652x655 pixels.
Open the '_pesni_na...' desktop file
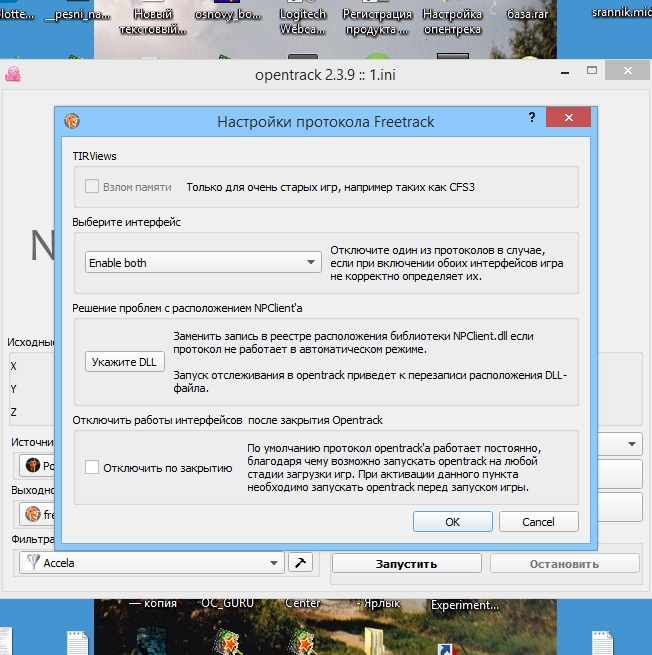click(78, 14)
